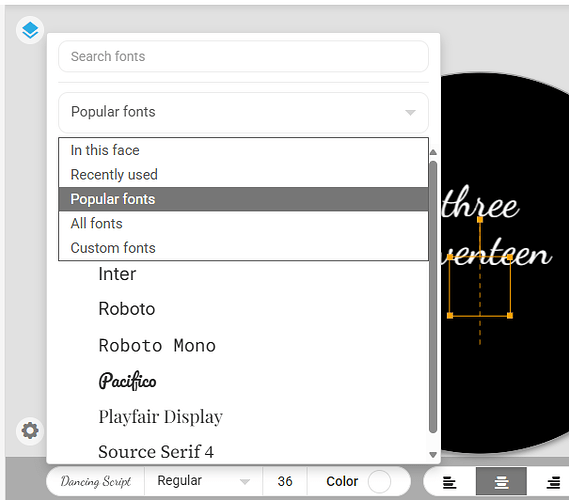Align text left
This screenshot has height=500, width=569.
tap(449, 482)
